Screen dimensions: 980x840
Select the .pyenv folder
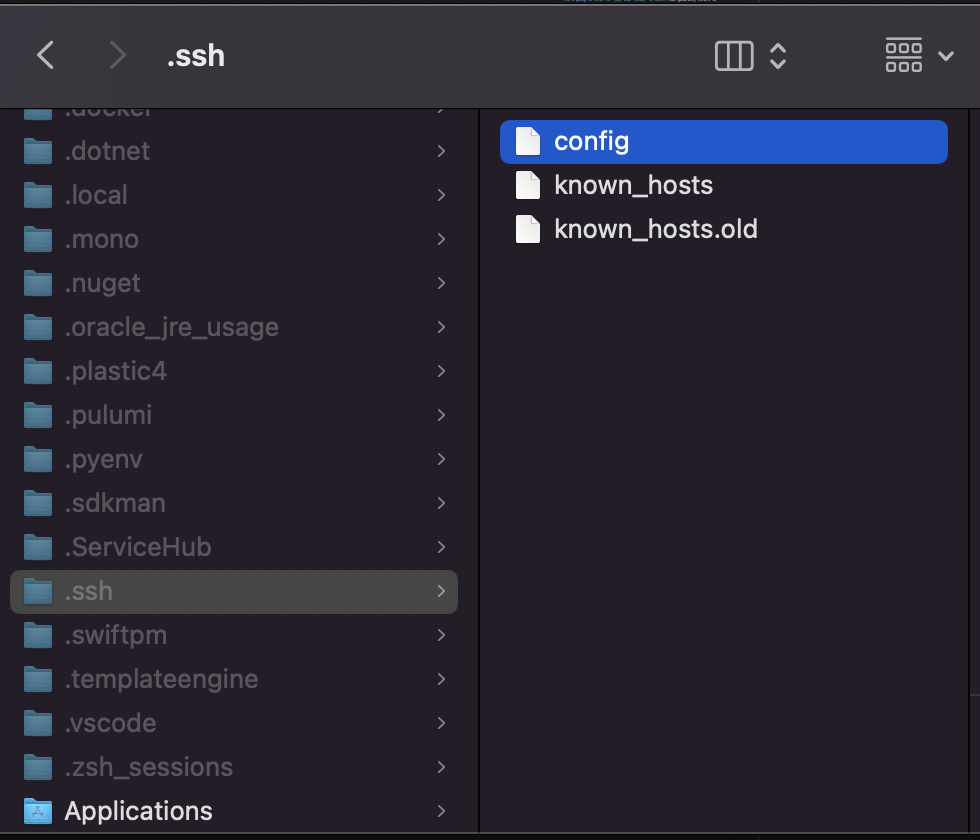point(234,459)
